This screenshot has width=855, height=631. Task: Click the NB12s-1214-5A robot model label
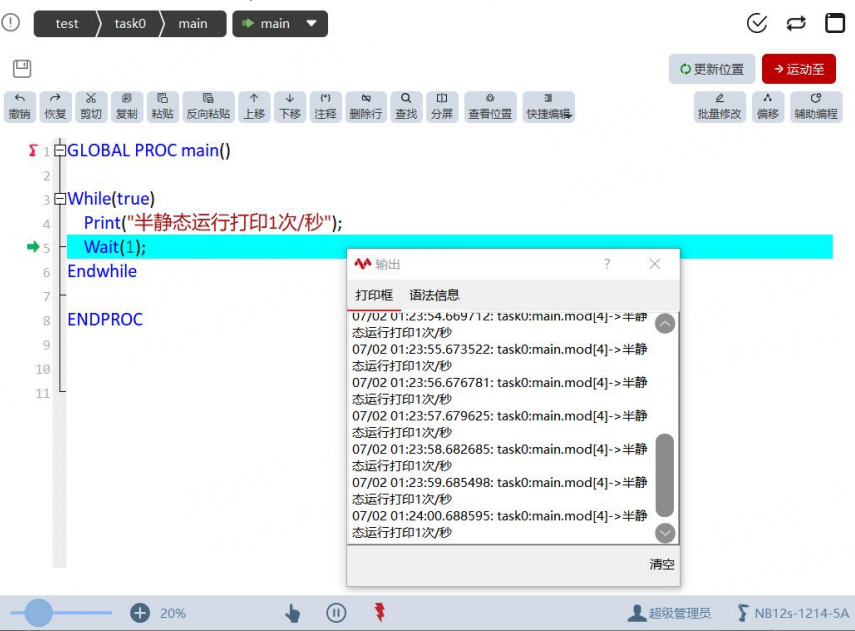tap(793, 614)
